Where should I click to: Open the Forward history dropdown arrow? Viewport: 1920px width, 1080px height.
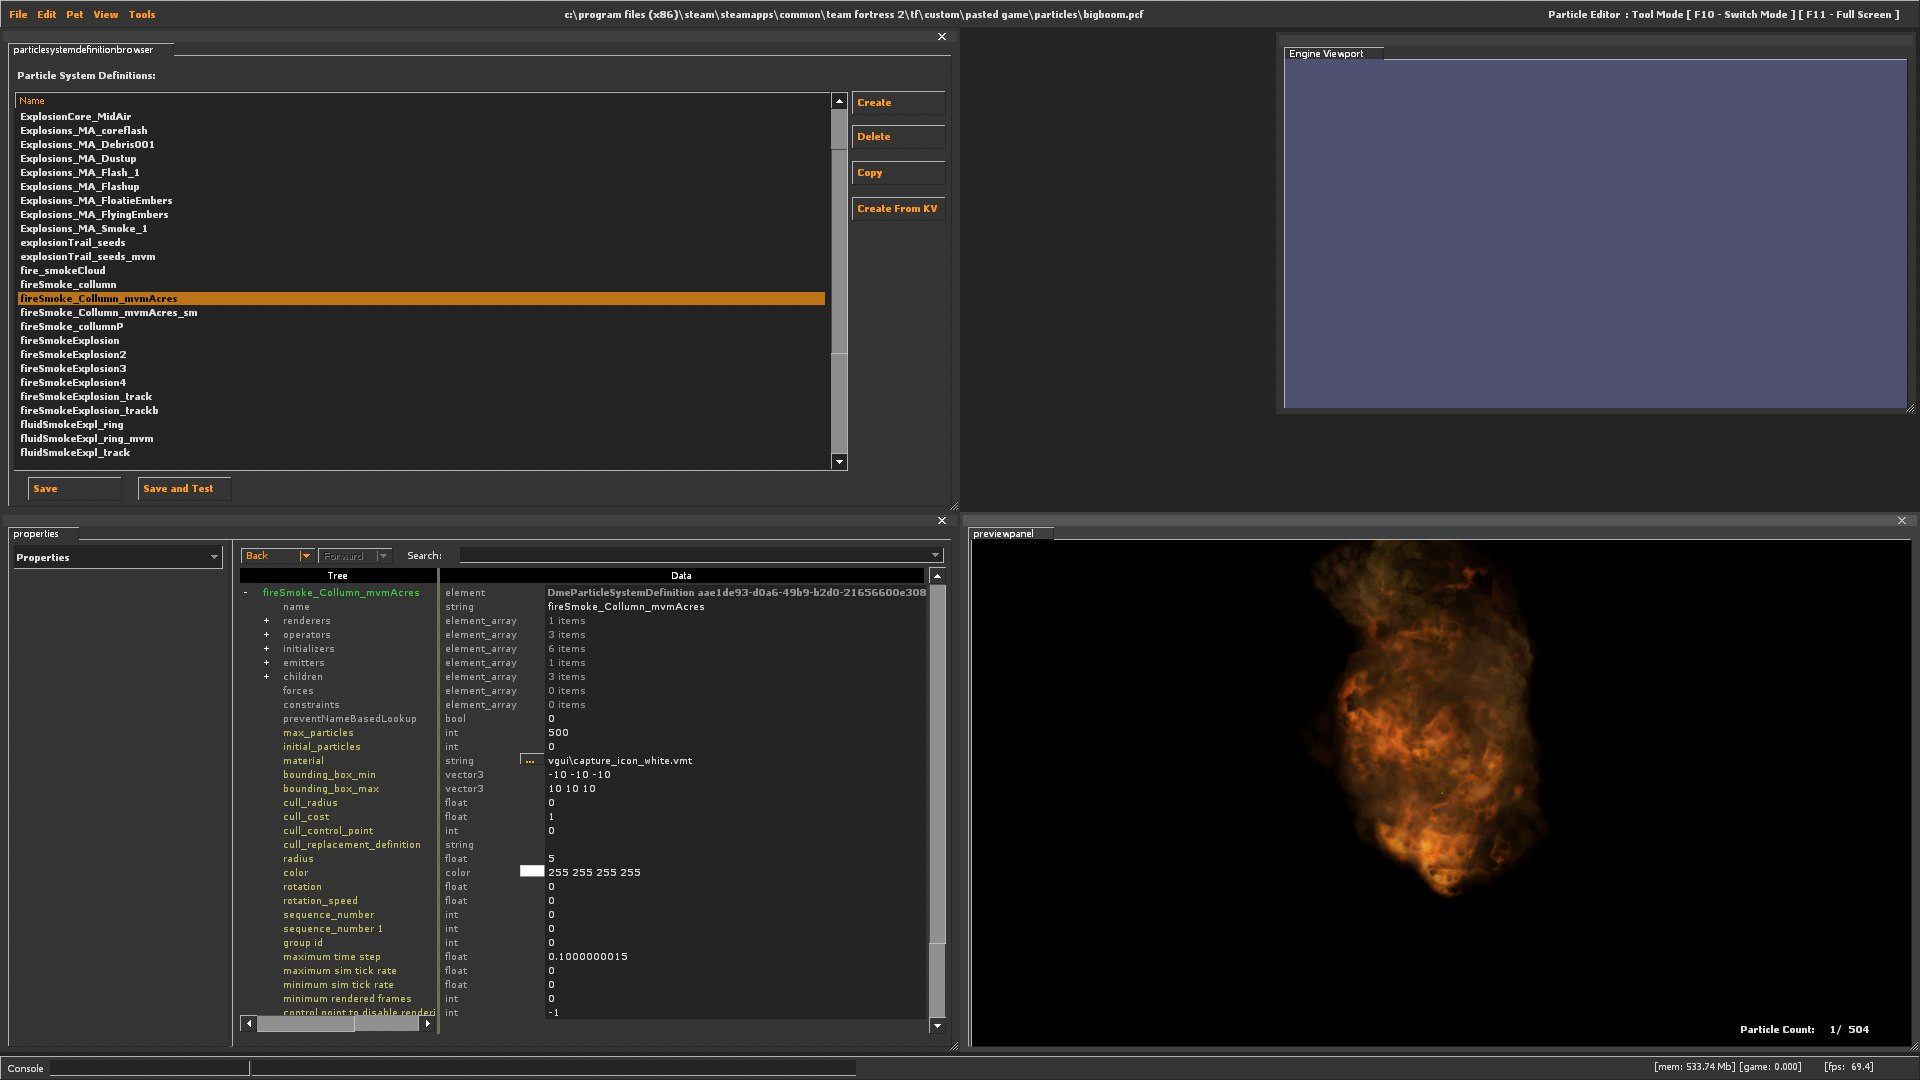[383, 556]
